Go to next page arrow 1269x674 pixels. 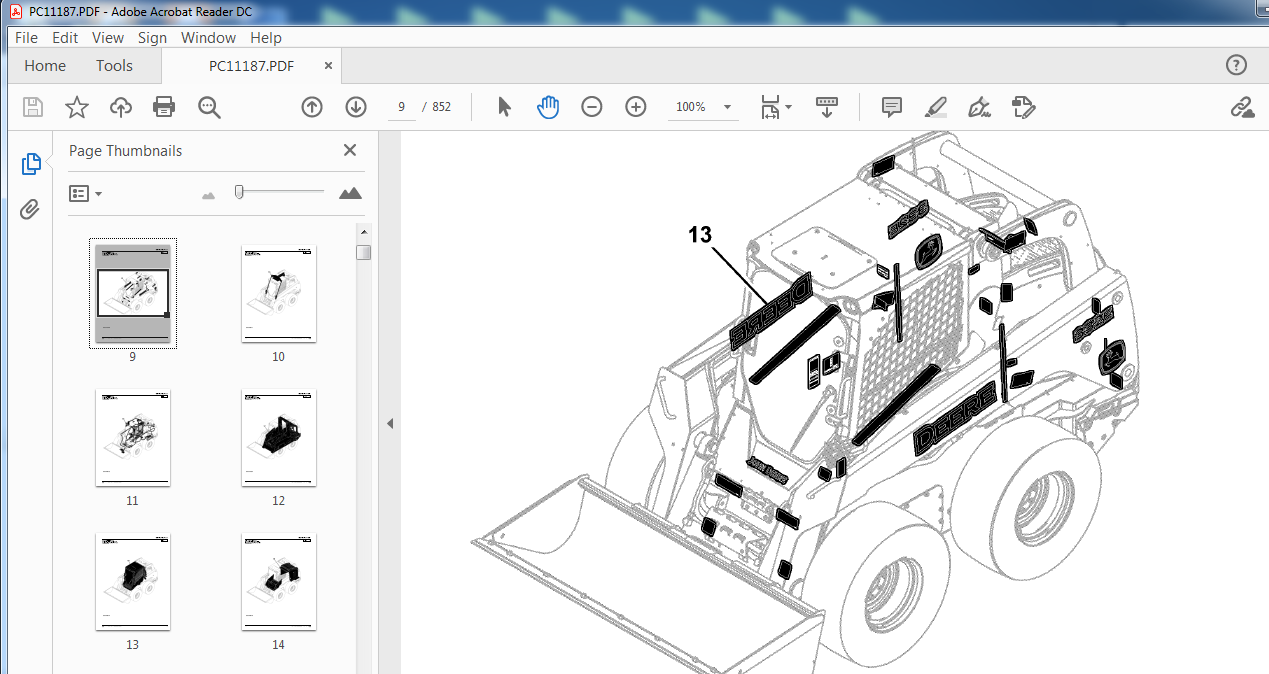pos(356,107)
